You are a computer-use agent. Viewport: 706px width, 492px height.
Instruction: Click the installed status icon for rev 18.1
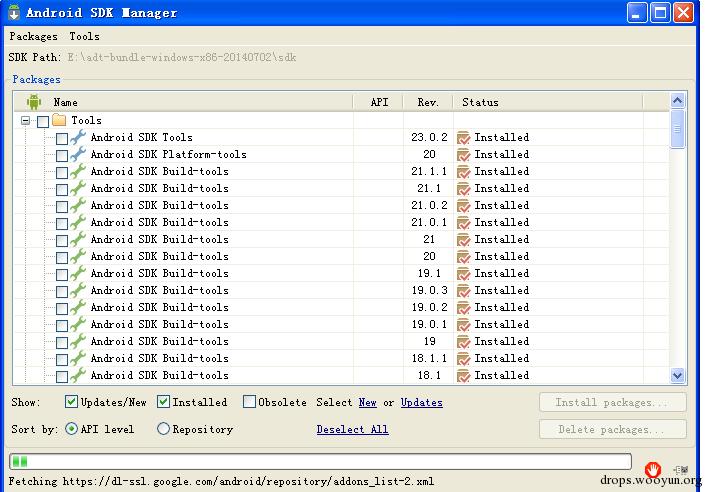pos(463,376)
